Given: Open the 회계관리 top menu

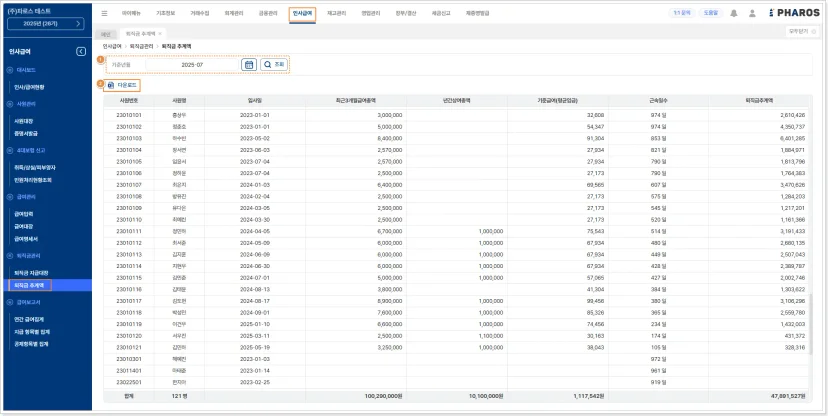Looking at the screenshot, I should [x=233, y=13].
